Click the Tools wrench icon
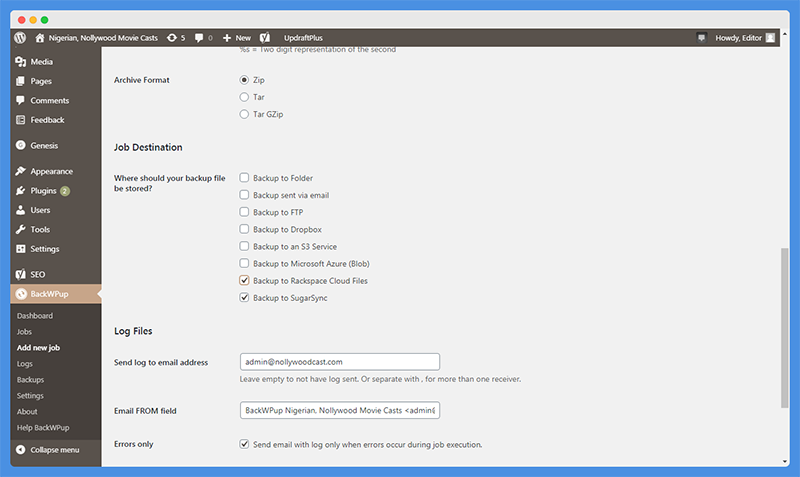The height and width of the screenshot is (477, 800). point(20,230)
